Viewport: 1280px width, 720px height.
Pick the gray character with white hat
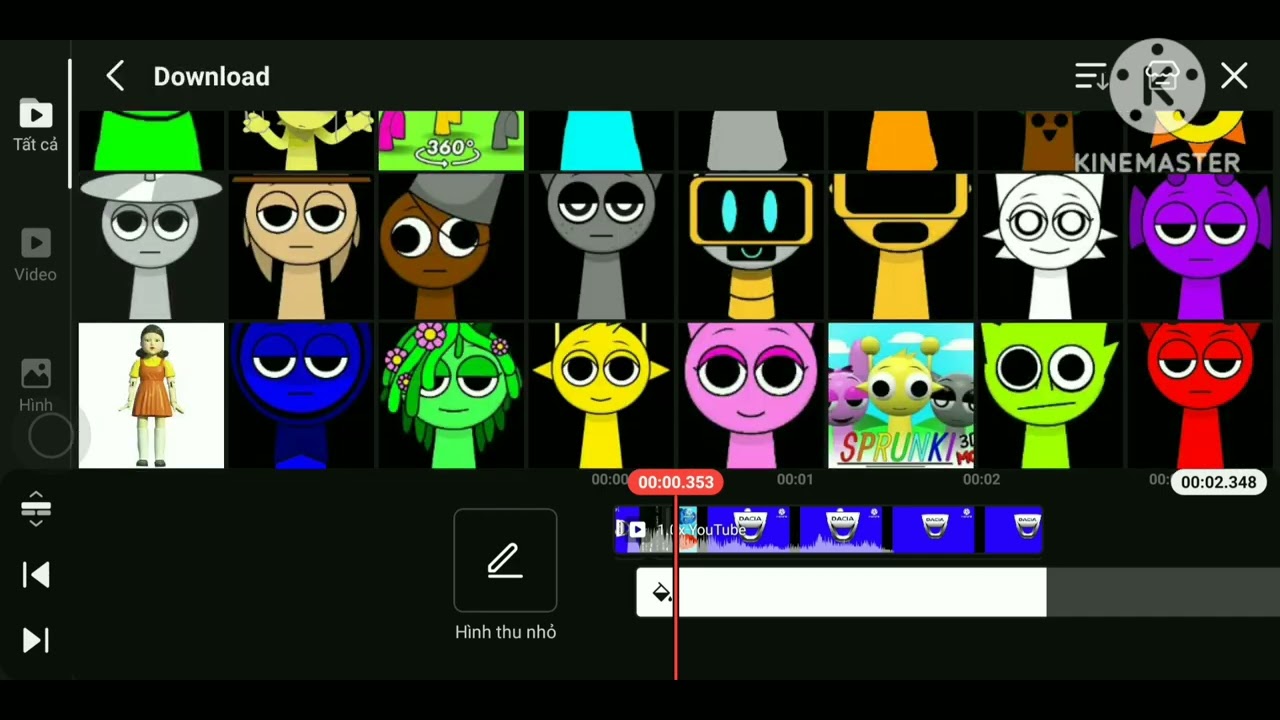click(151, 246)
